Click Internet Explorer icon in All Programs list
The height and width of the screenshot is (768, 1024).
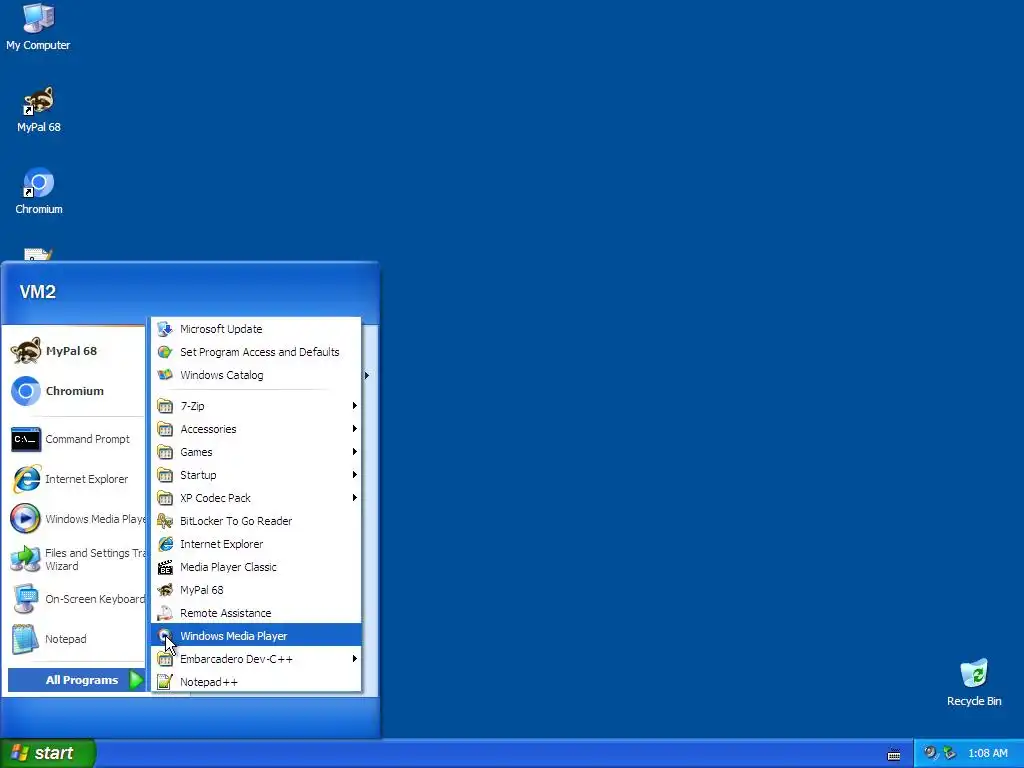click(165, 544)
